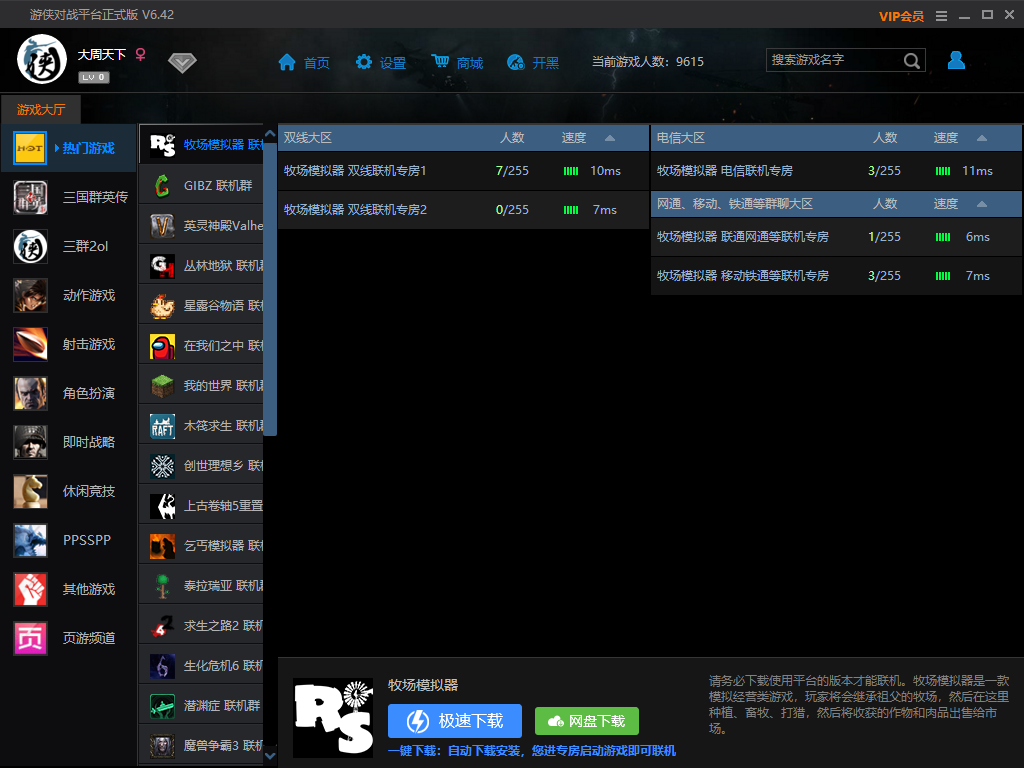Select the PPSSPP category icon
Viewport: 1024px width, 768px height.
pyautogui.click(x=30, y=540)
